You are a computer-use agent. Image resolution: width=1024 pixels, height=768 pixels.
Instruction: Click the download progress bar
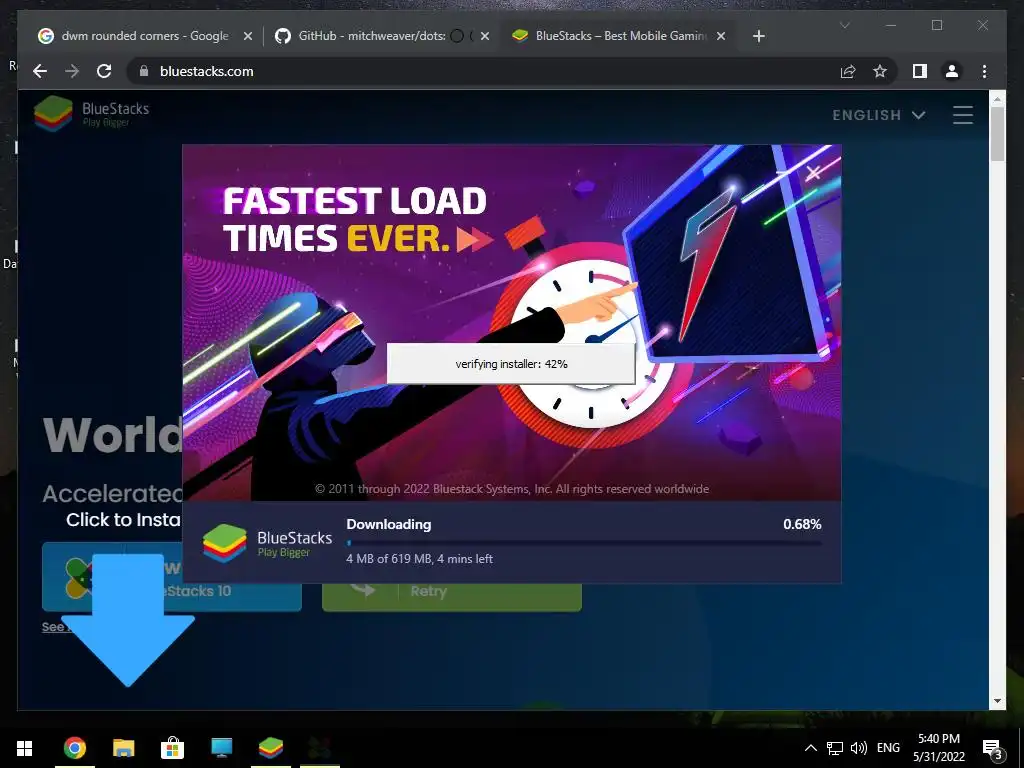coord(584,542)
